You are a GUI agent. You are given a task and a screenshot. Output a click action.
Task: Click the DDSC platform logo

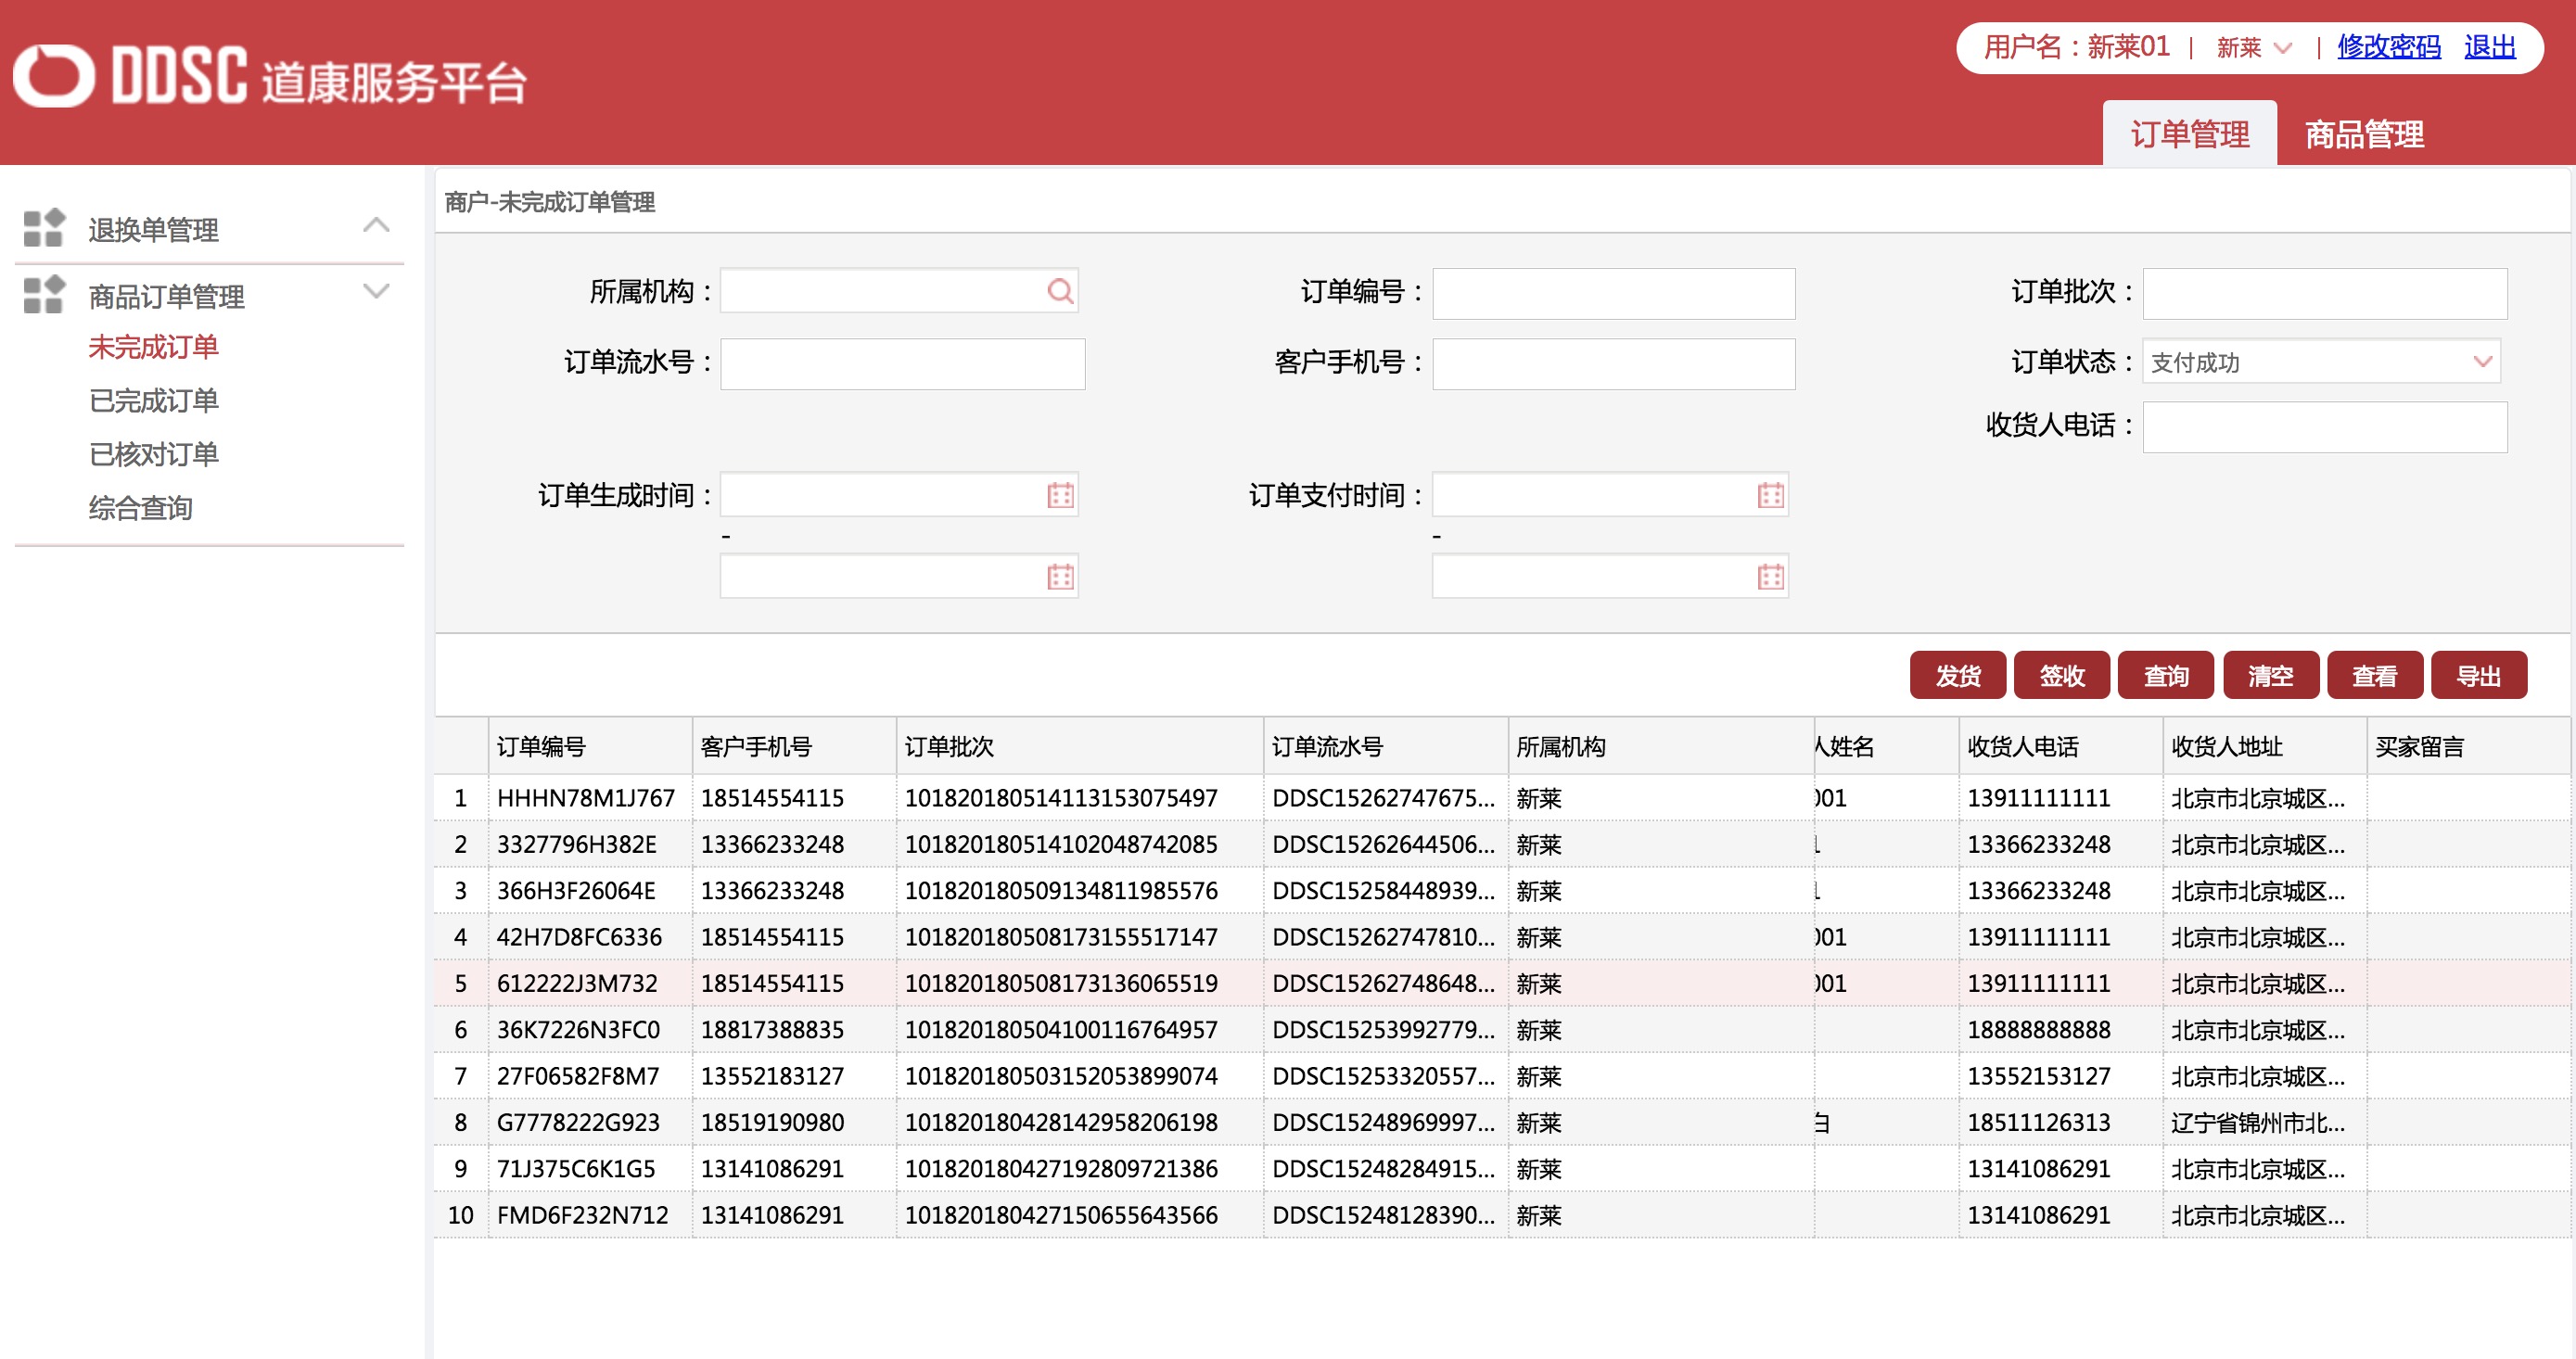[x=269, y=76]
